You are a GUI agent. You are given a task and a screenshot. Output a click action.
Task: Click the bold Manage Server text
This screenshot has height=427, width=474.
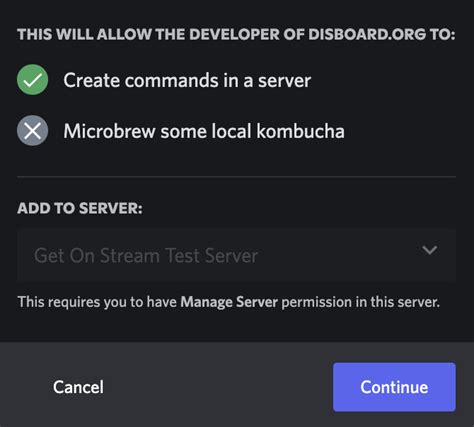(x=229, y=302)
